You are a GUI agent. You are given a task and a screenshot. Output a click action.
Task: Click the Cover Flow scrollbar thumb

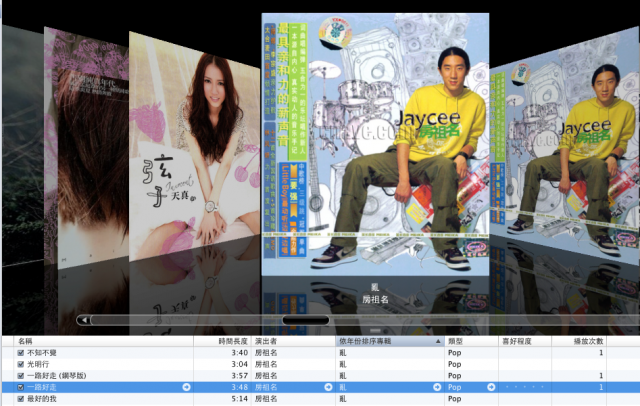pyautogui.click(x=306, y=320)
